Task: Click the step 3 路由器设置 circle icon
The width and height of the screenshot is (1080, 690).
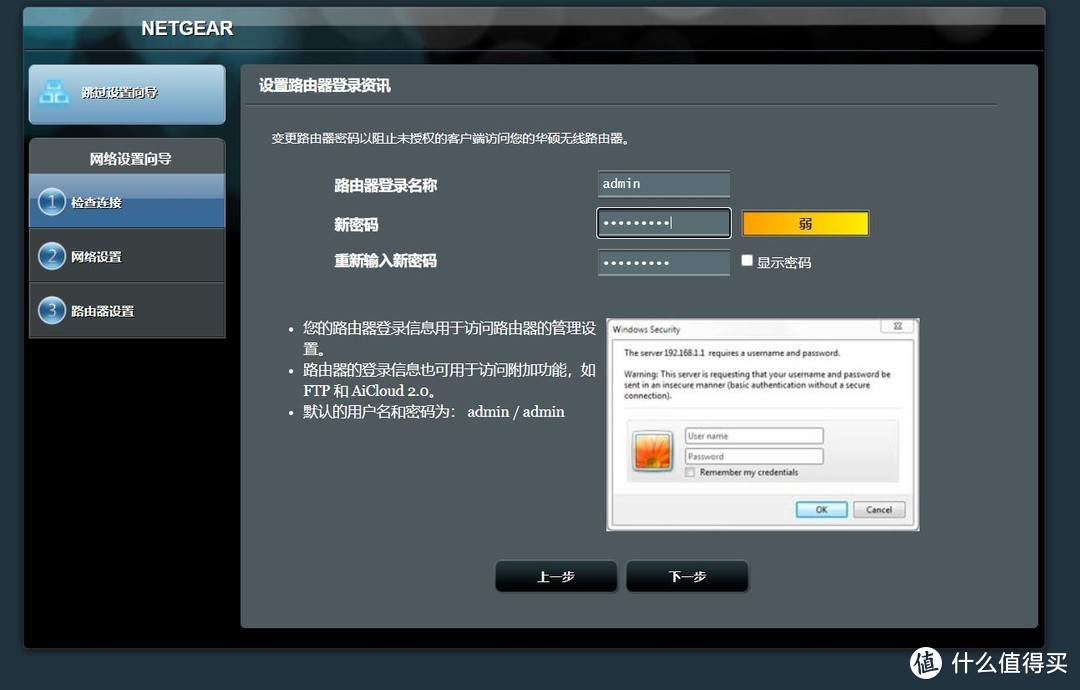Action: (52, 310)
